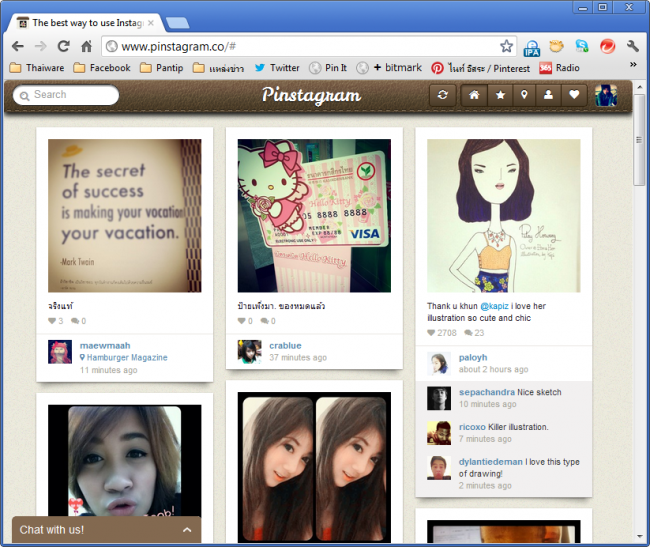Open the Hello Kitty Visa card photo

(x=314, y=215)
